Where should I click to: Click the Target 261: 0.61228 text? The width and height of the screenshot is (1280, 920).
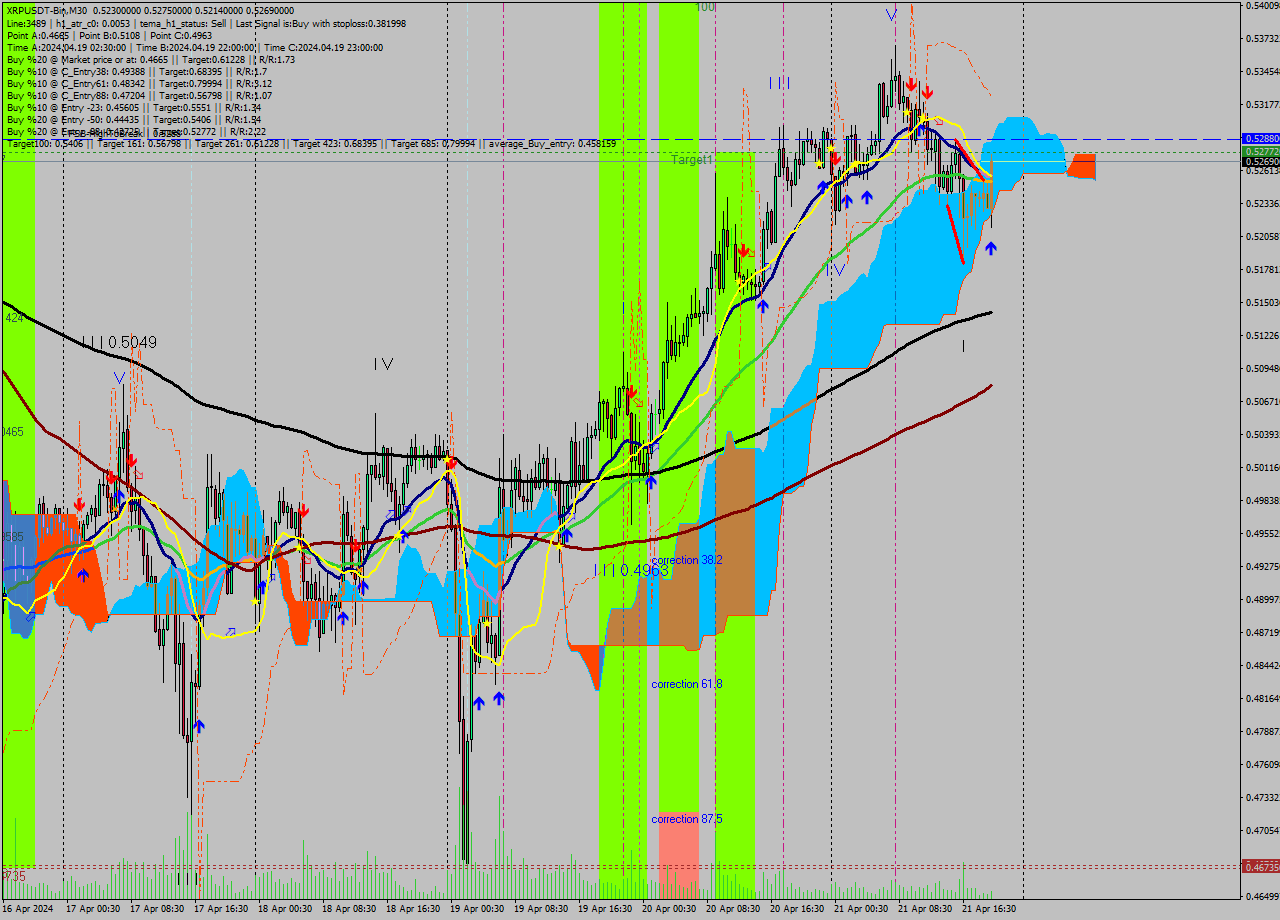[237, 144]
